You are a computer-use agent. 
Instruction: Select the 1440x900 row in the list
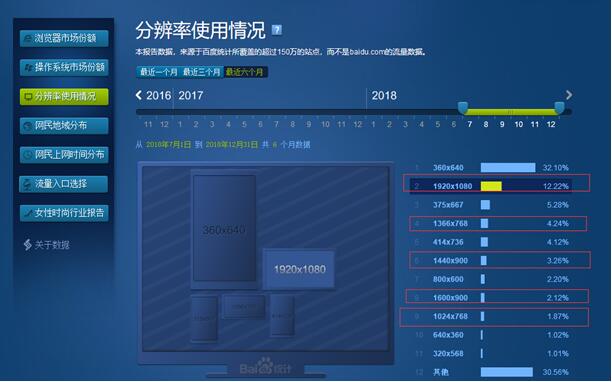pyautogui.click(x=491, y=261)
